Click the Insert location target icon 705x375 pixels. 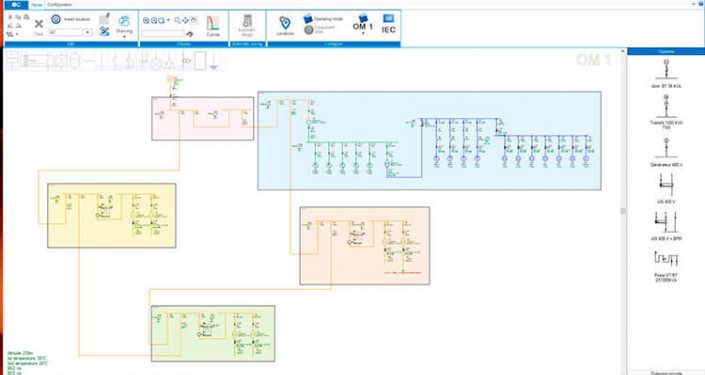coord(56,19)
